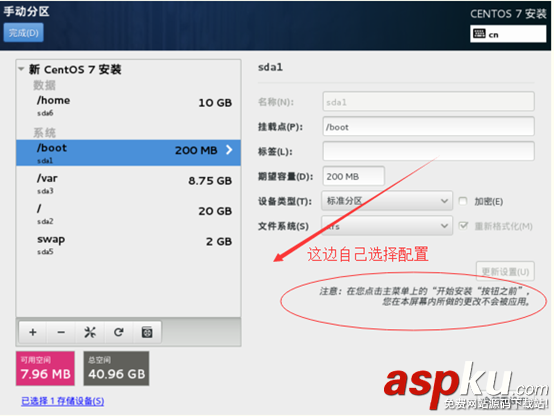Viewport: 554px width, 416px height.
Task: Toggle the 加密(E) encrypt checkbox
Action: click(462, 201)
